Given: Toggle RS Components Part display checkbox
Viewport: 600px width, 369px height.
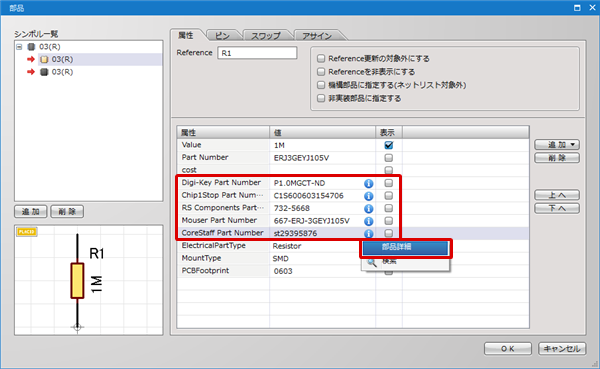Looking at the screenshot, I should coord(388,208).
